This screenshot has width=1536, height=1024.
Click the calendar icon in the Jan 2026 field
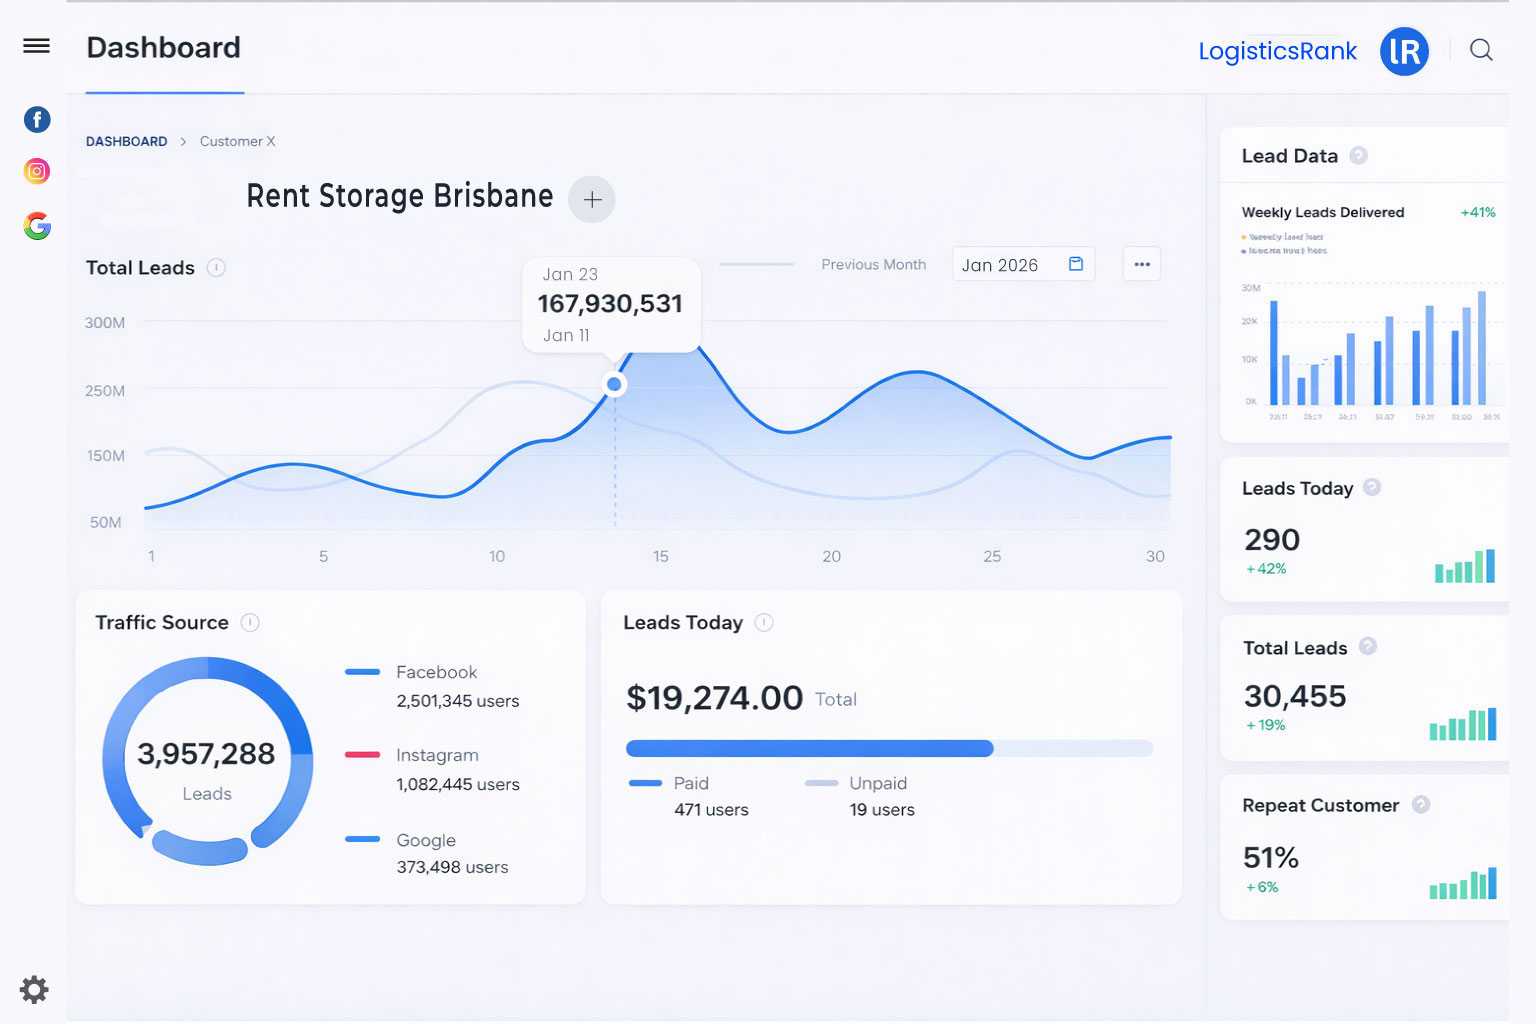coord(1076,264)
